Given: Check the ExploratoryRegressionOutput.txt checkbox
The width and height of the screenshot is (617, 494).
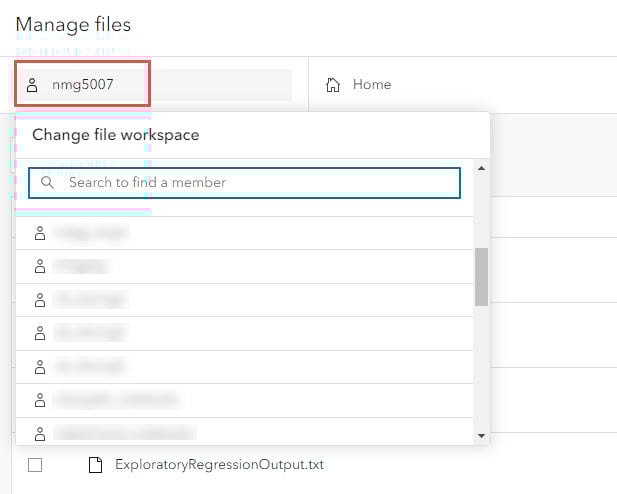Looking at the screenshot, I should click(x=35, y=465).
